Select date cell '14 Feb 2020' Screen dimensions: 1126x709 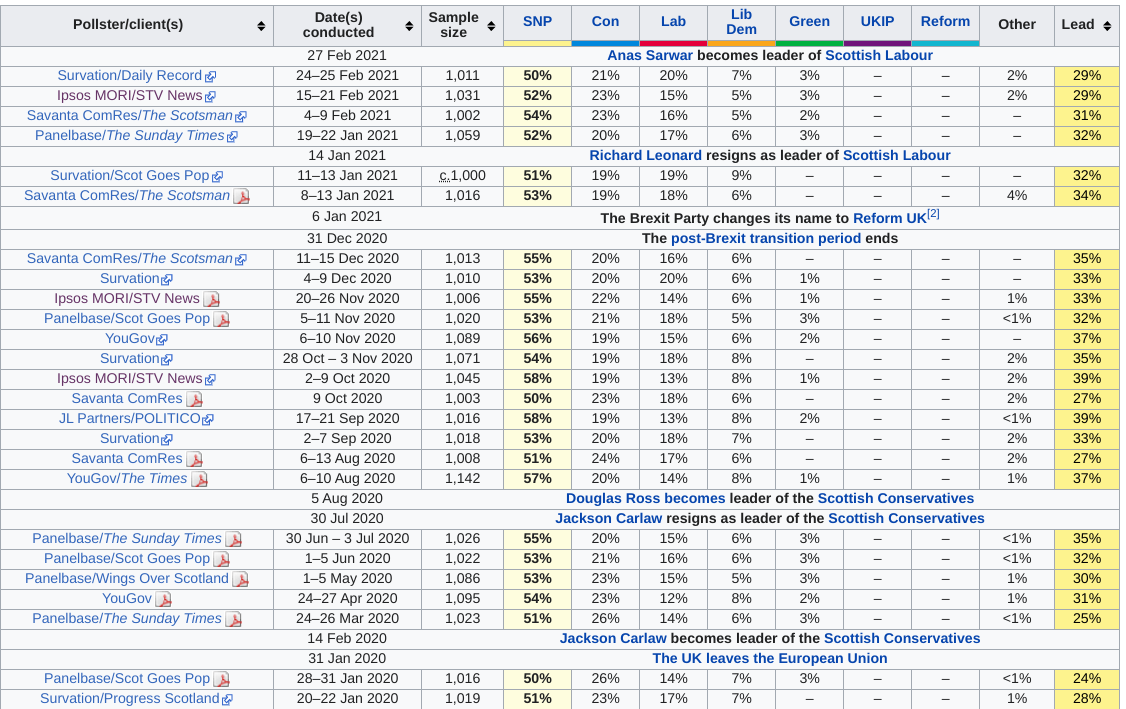347,639
